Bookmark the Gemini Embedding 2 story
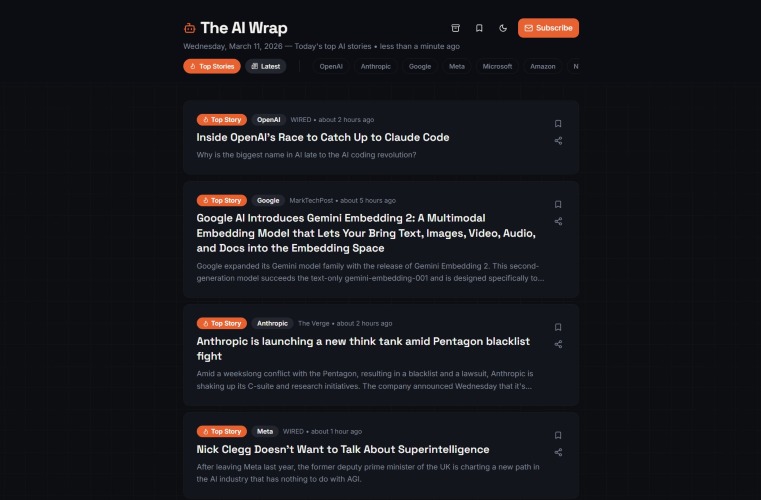 coord(558,204)
